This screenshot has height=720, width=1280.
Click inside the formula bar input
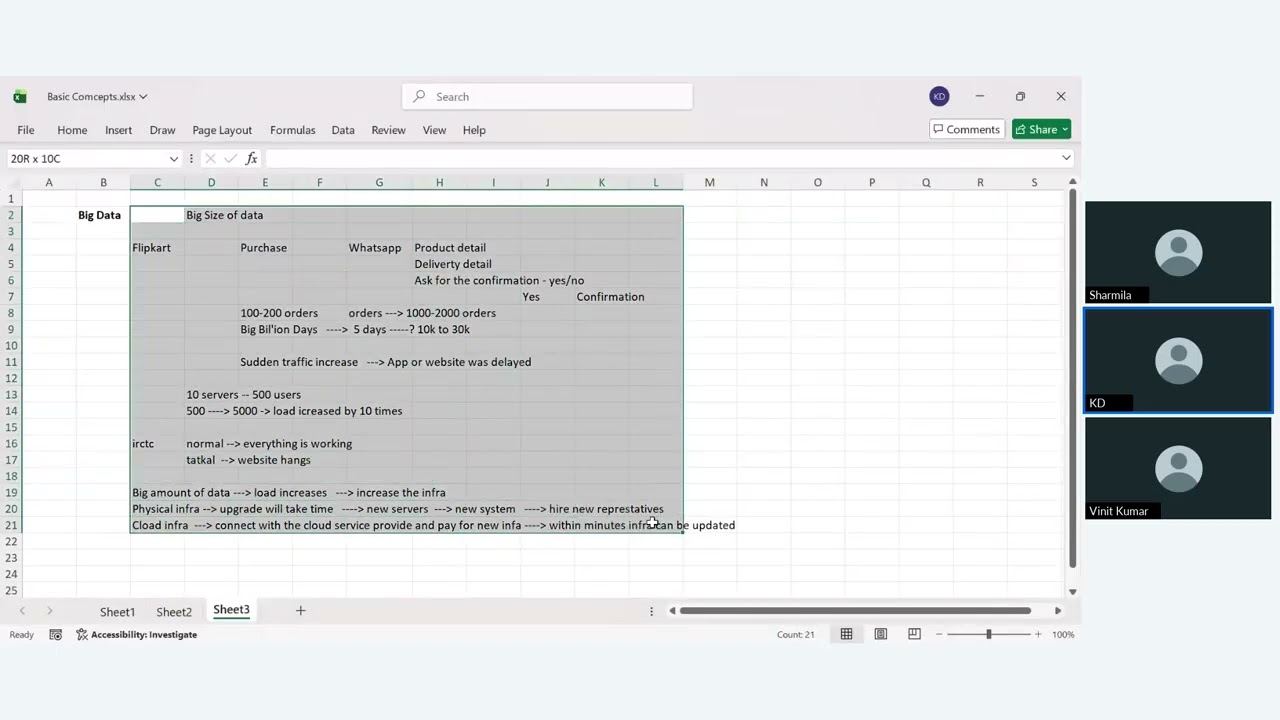[x=660, y=159]
